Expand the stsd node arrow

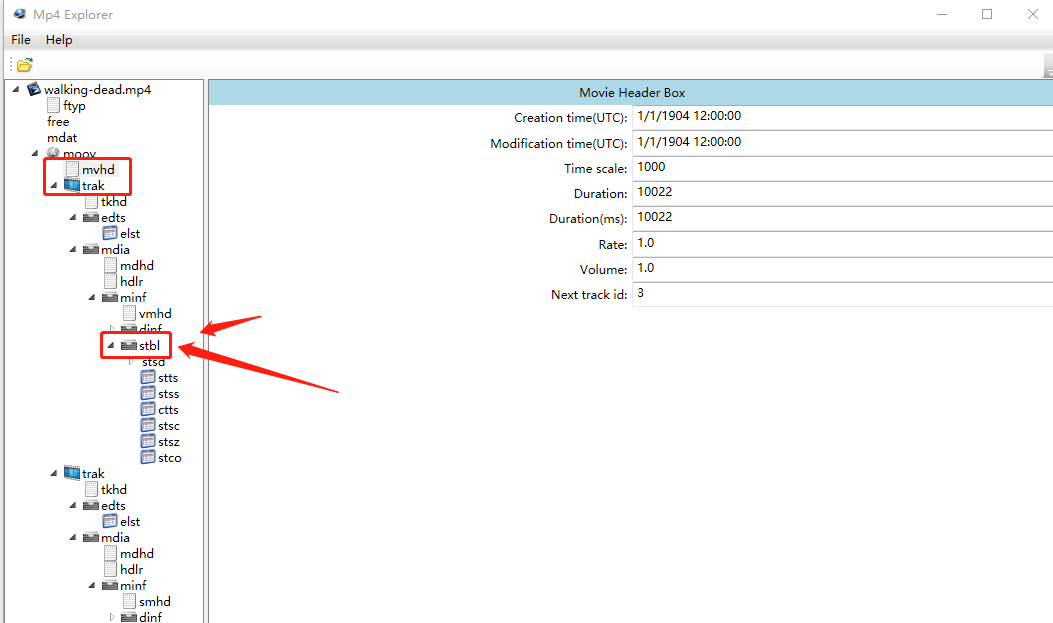click(x=131, y=362)
